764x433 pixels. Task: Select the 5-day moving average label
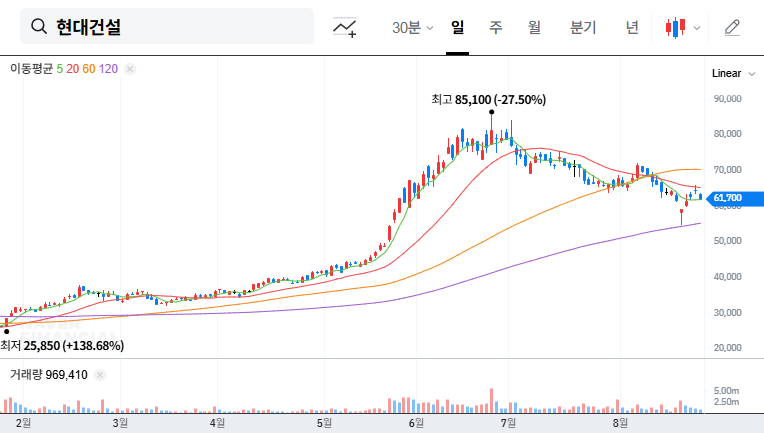click(x=59, y=69)
